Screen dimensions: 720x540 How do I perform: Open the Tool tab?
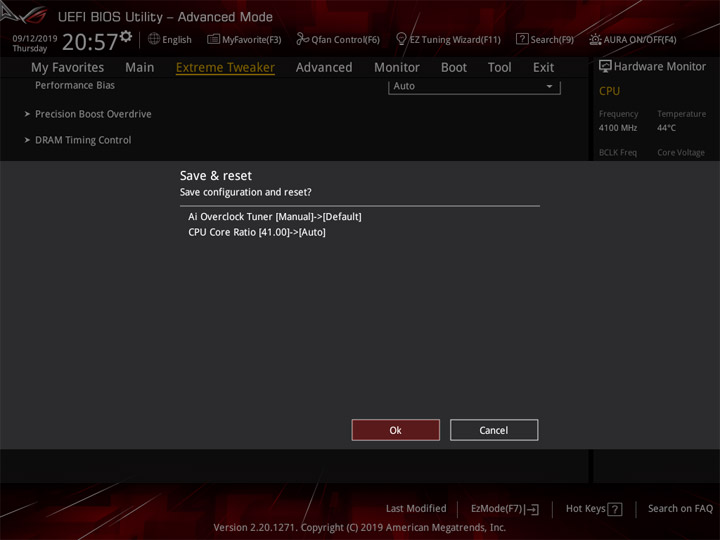500,68
